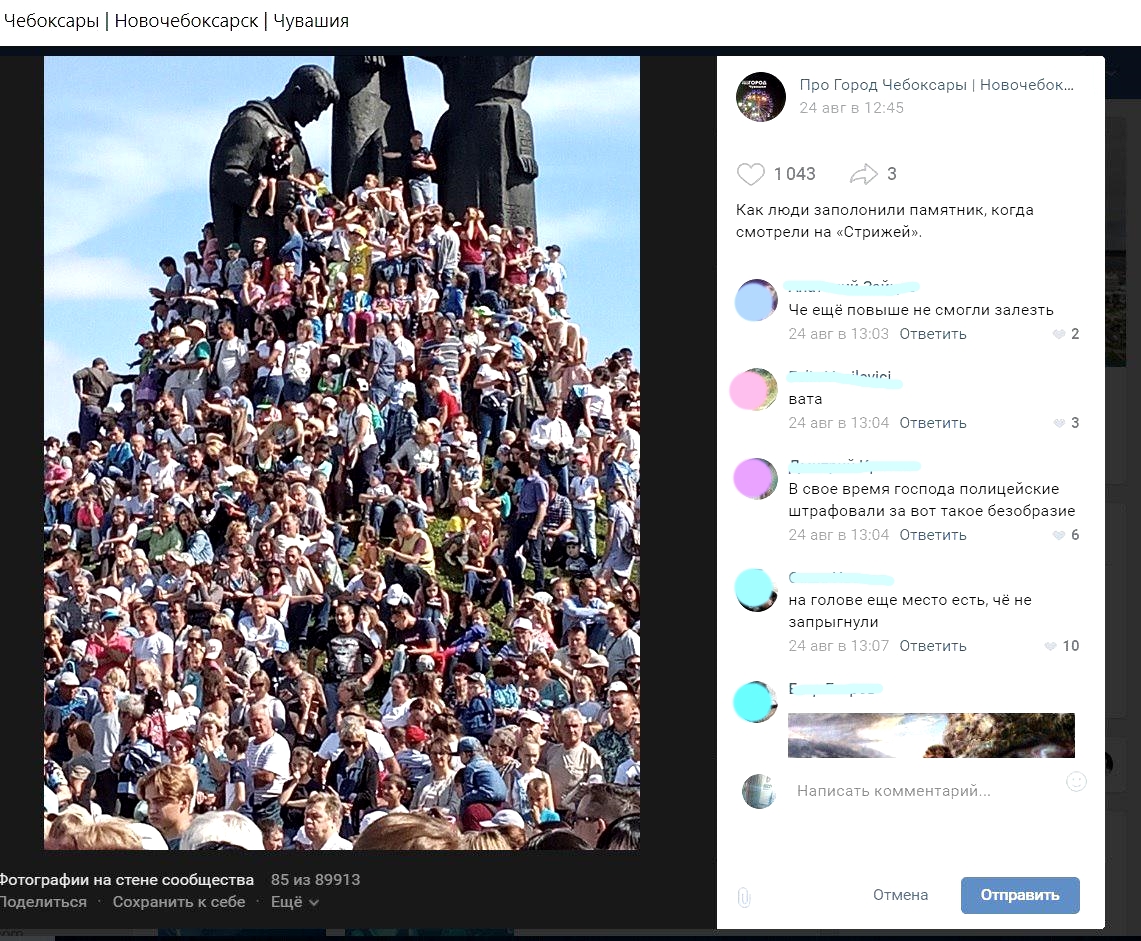Image resolution: width=1141 pixels, height=941 pixels.
Task: Open the image attached in the last comment
Action: point(931,735)
